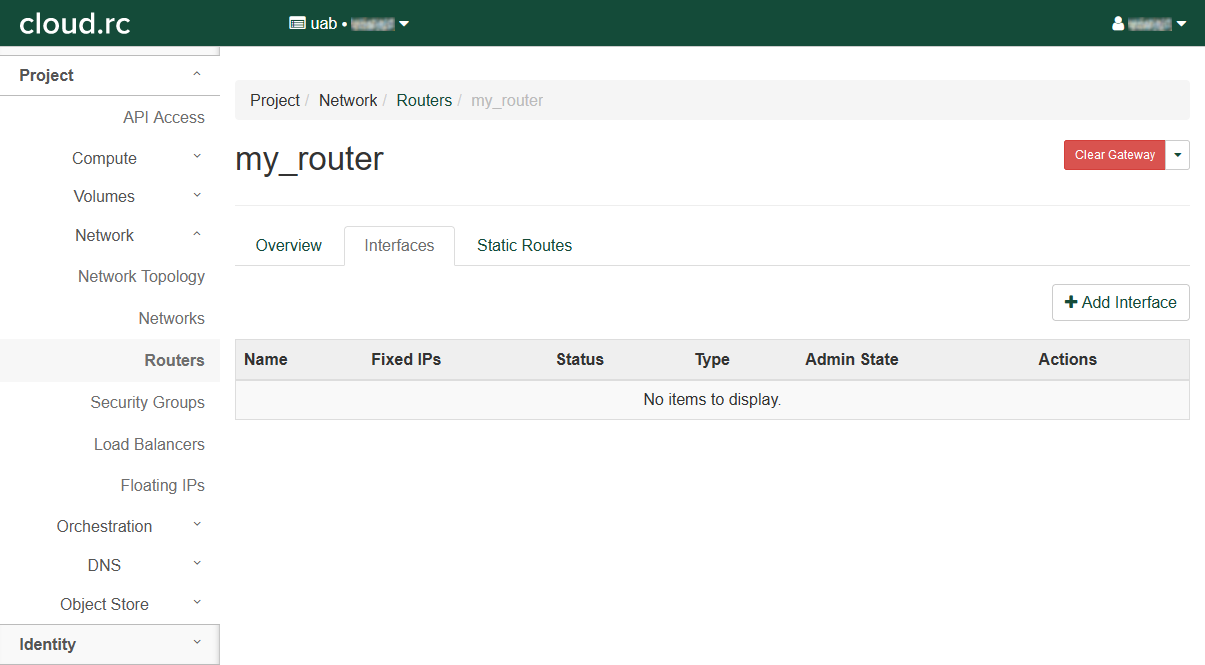Open API Access in the sidebar

163,117
